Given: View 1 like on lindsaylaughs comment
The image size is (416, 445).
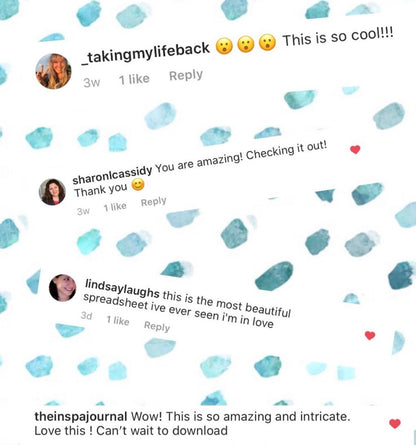Looking at the screenshot, I should coord(118,321).
